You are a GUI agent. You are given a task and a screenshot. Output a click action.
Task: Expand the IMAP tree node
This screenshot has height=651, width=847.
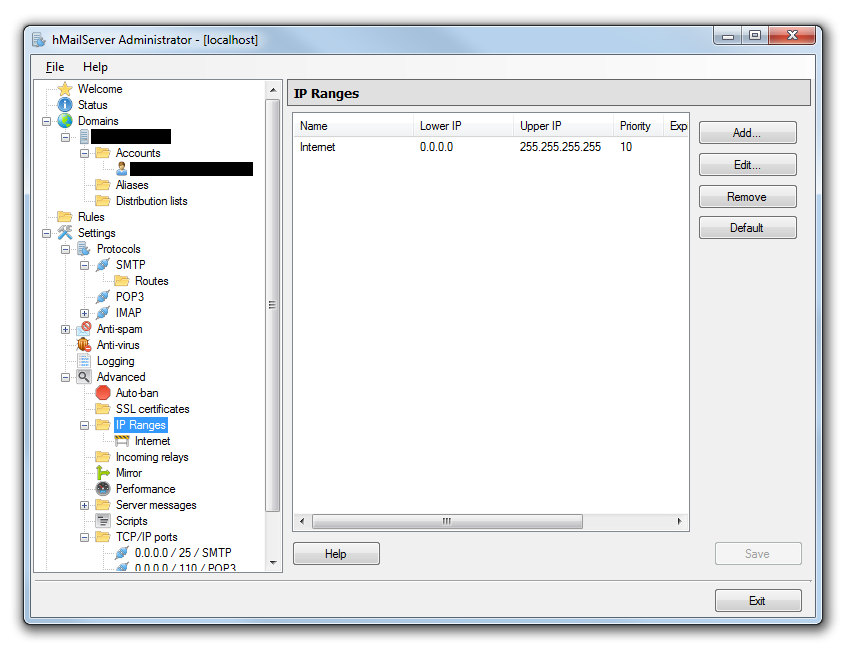[85, 313]
